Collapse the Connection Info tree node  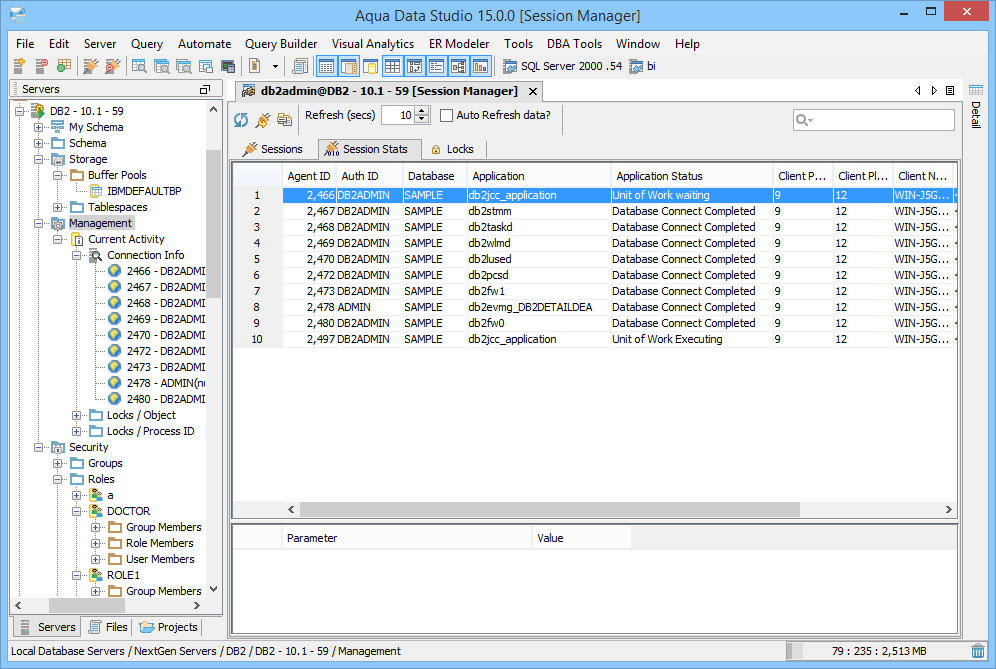coord(77,254)
